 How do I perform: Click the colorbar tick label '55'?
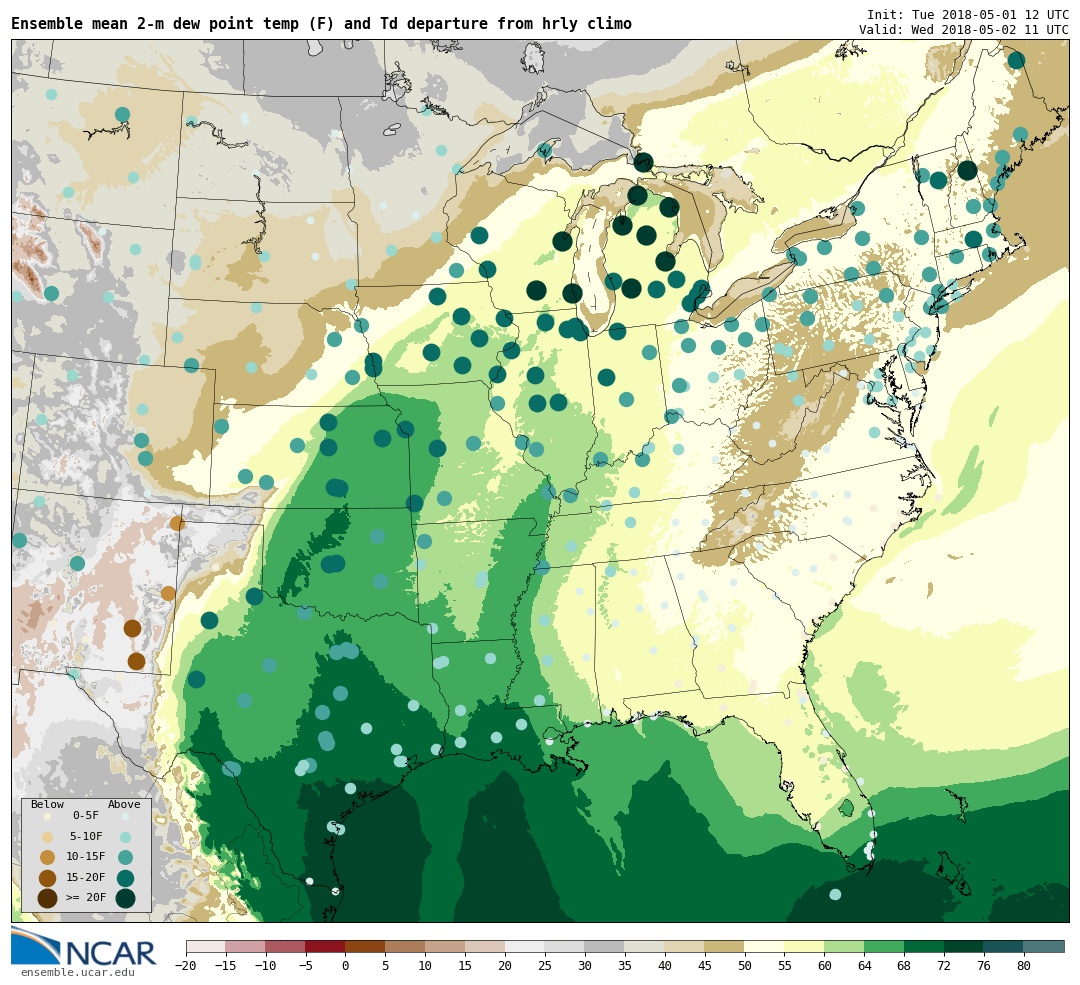pos(785,966)
